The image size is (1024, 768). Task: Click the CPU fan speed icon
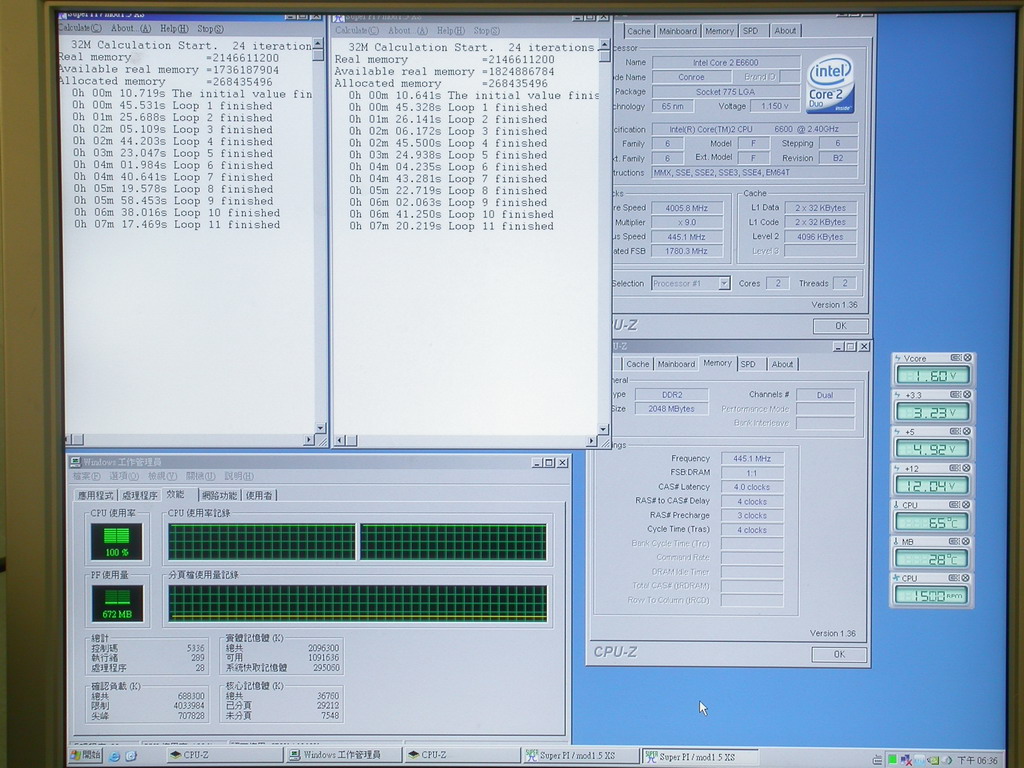pos(897,578)
